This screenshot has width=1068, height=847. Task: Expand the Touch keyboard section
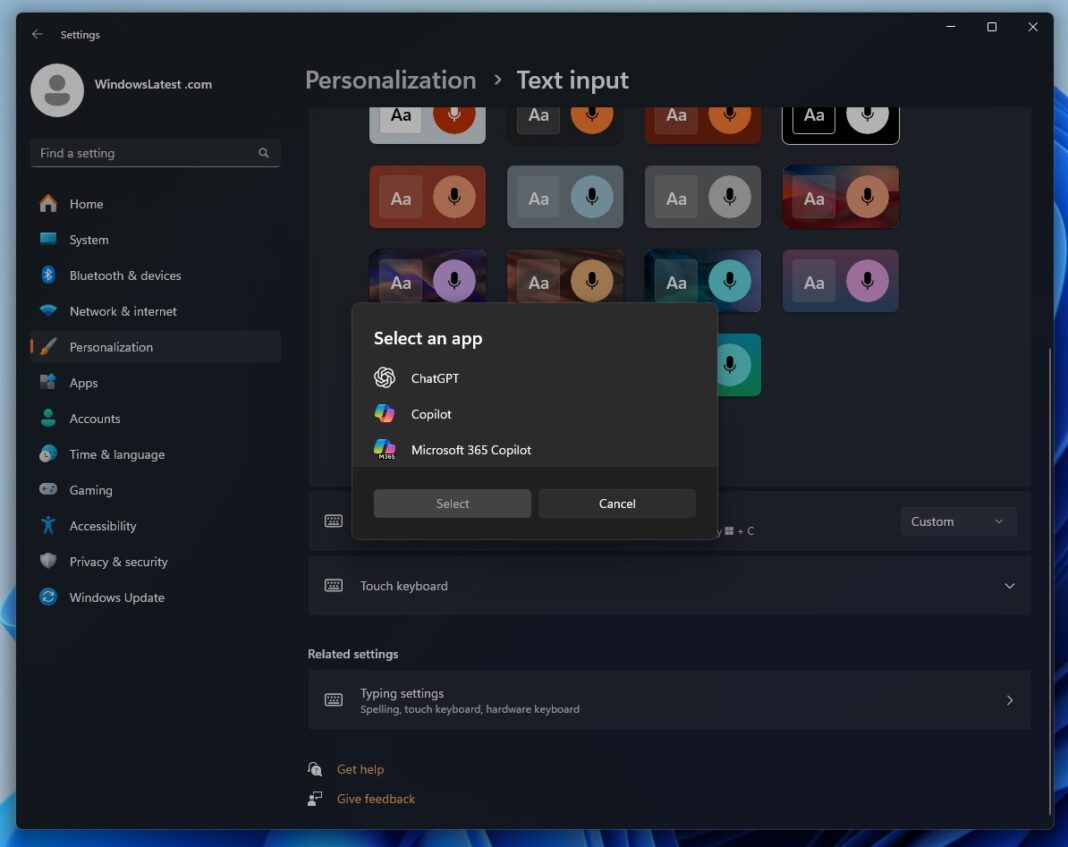pyautogui.click(x=1009, y=586)
